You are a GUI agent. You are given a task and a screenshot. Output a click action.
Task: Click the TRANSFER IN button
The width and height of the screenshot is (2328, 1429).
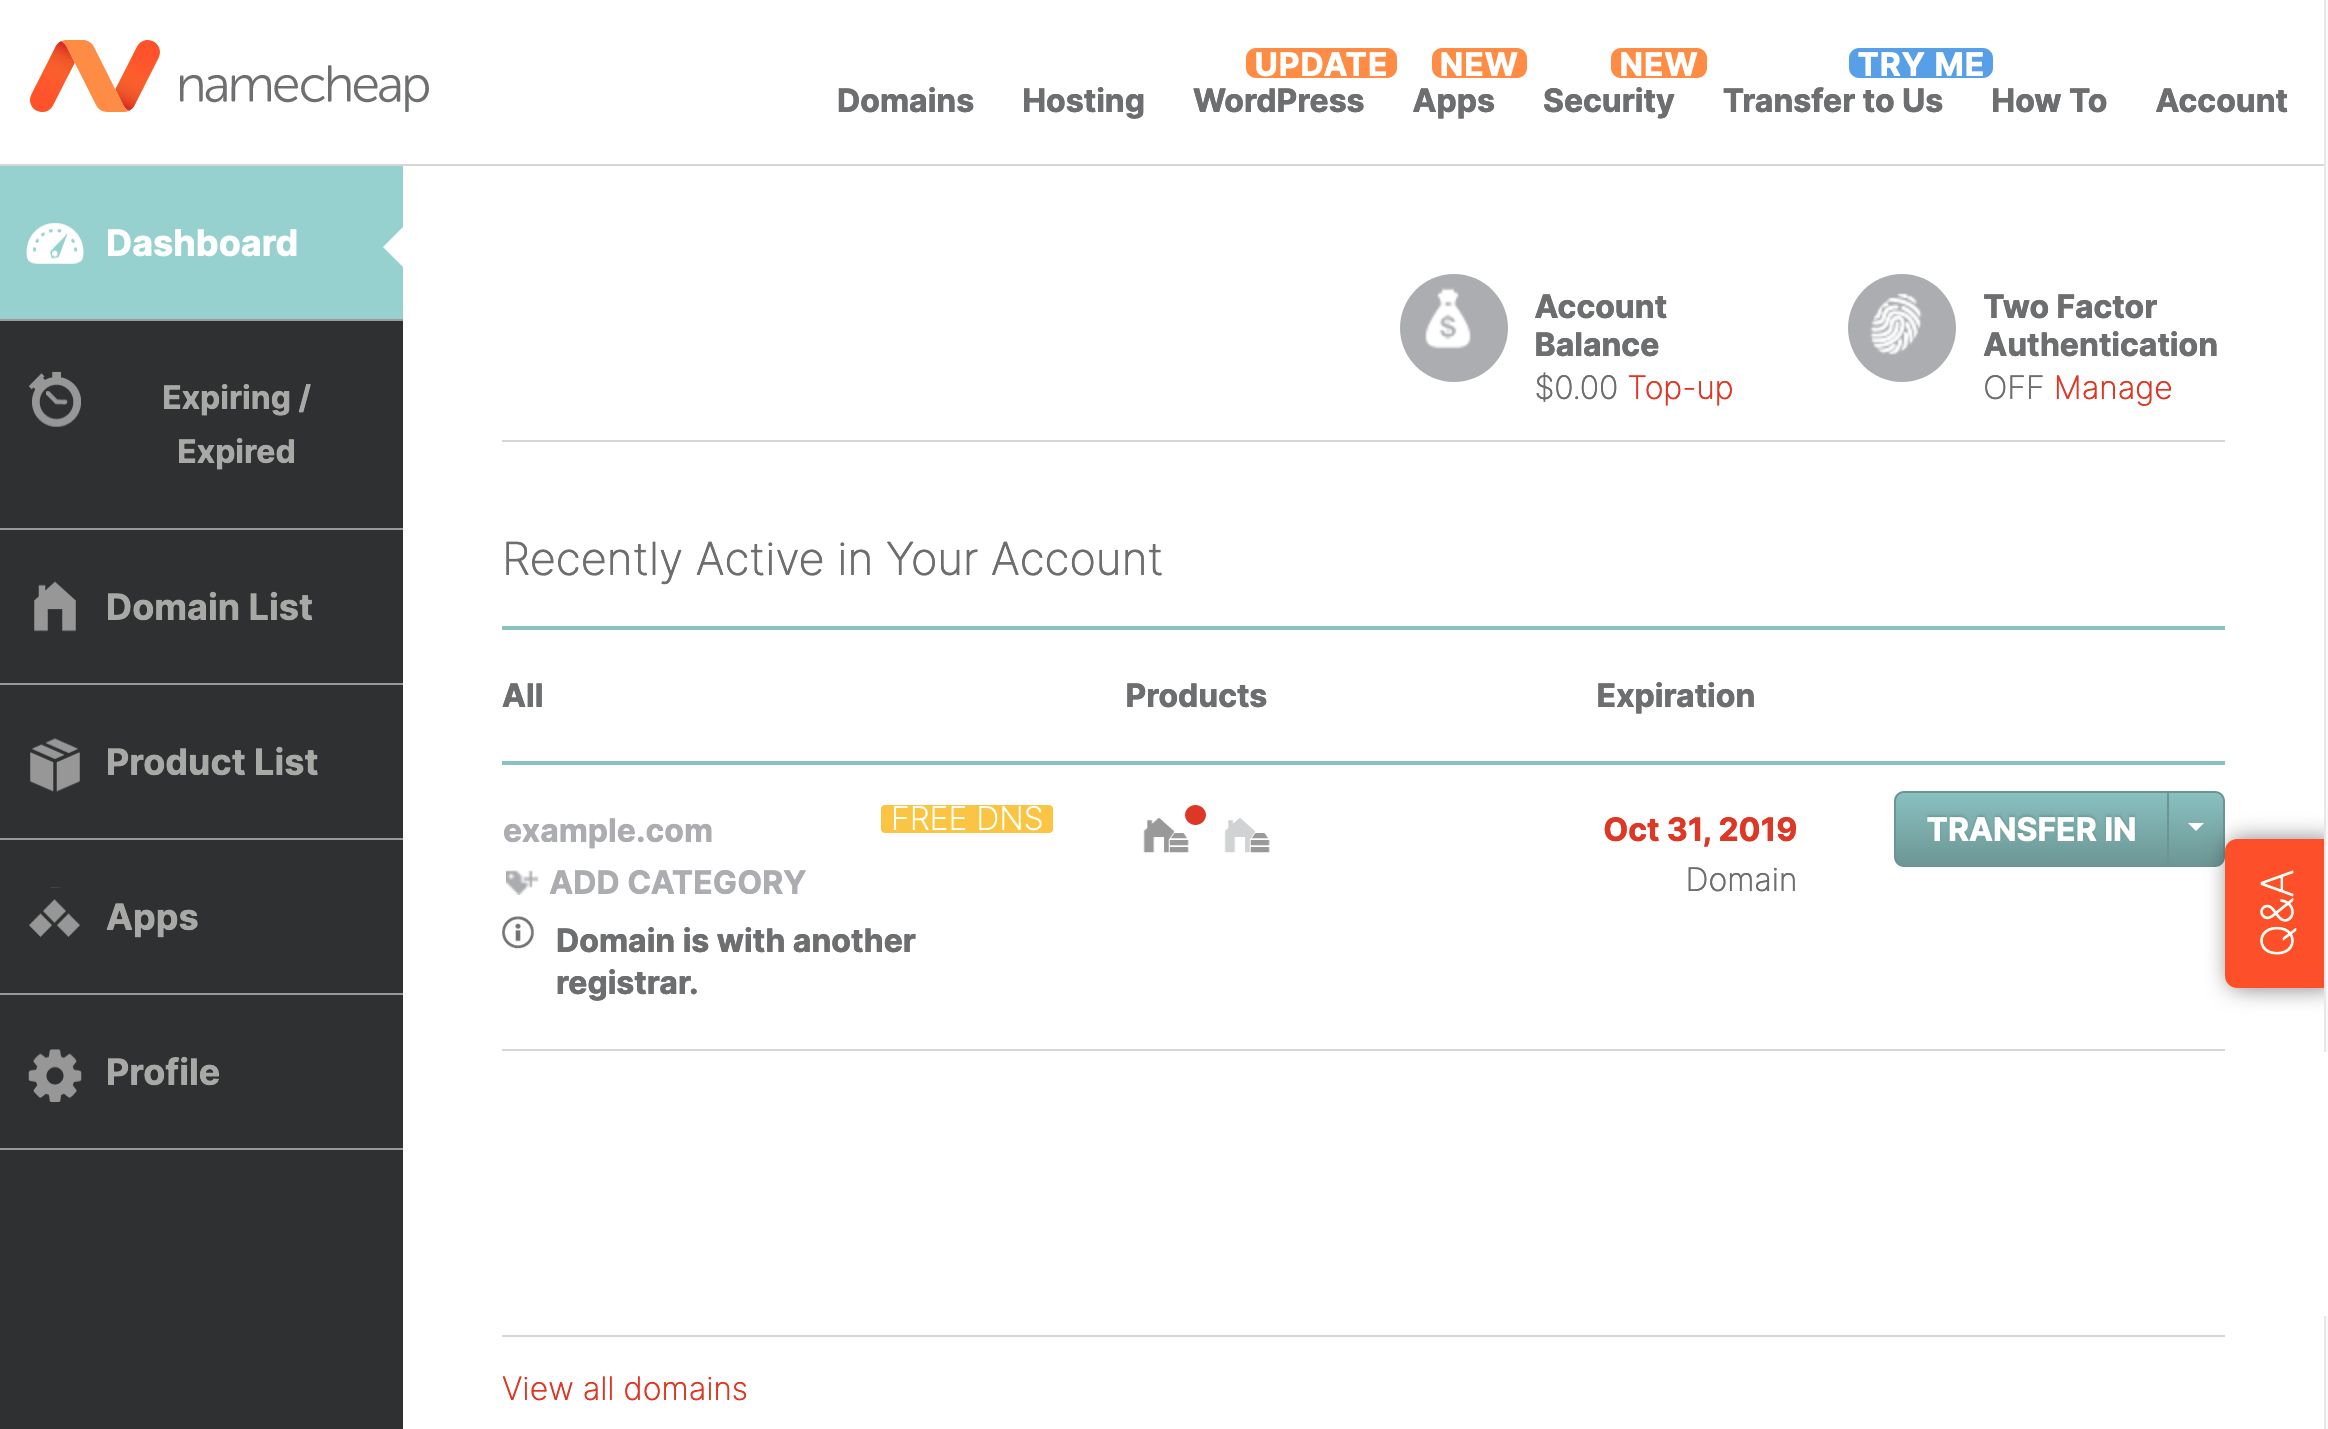[2031, 829]
